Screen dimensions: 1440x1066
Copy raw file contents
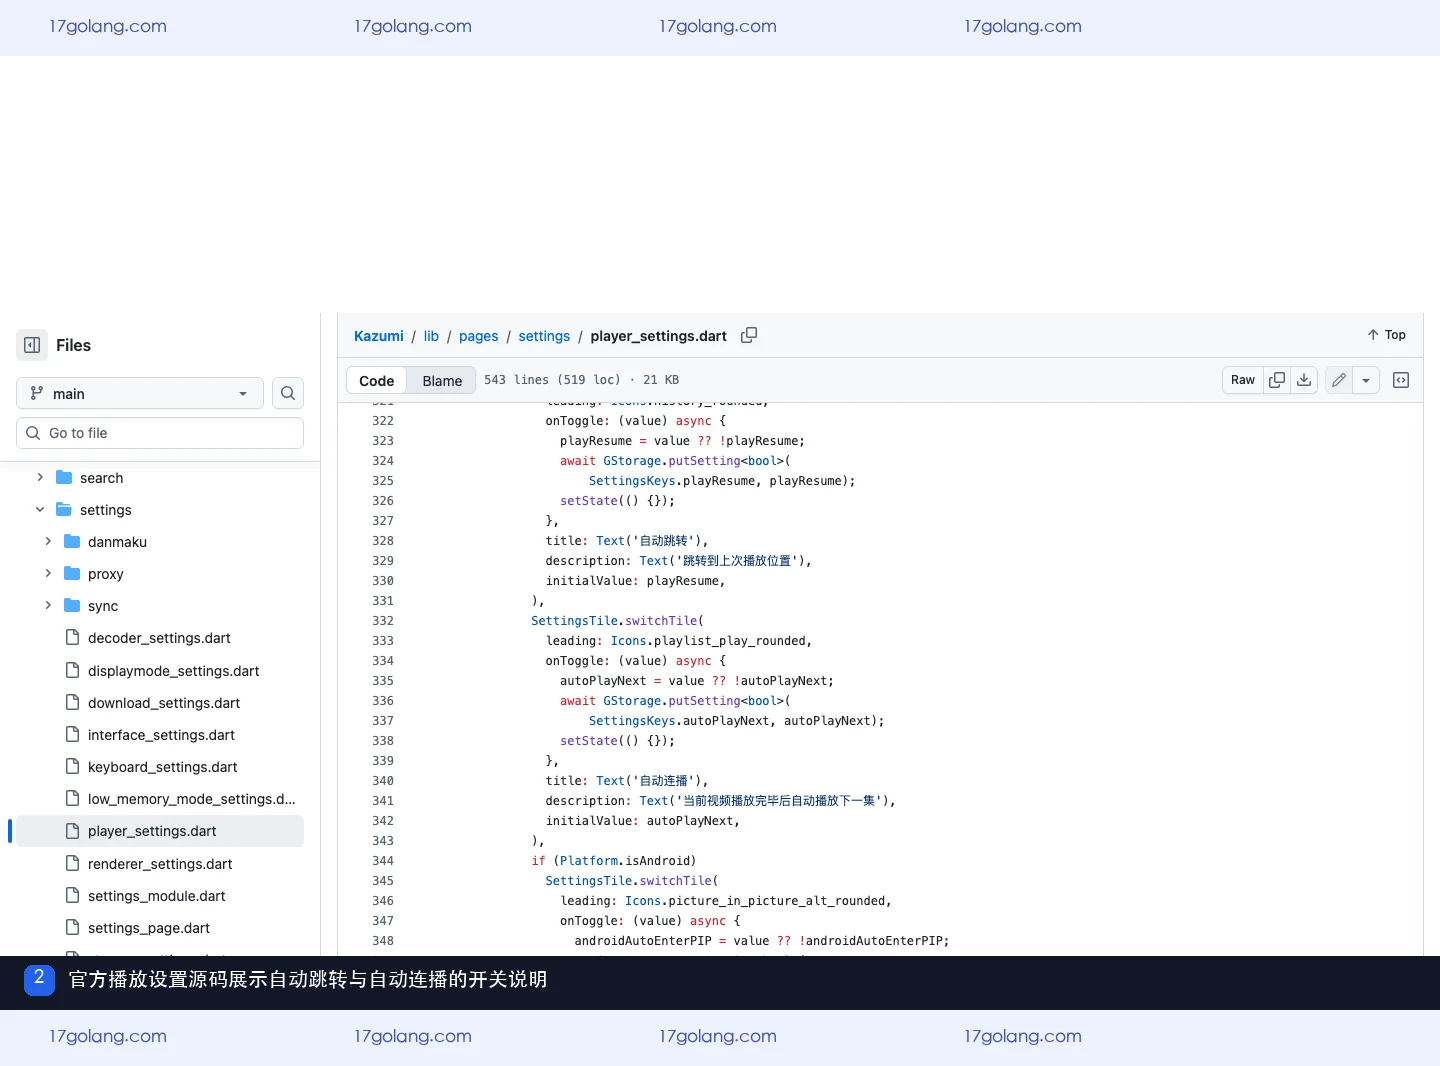[1277, 380]
